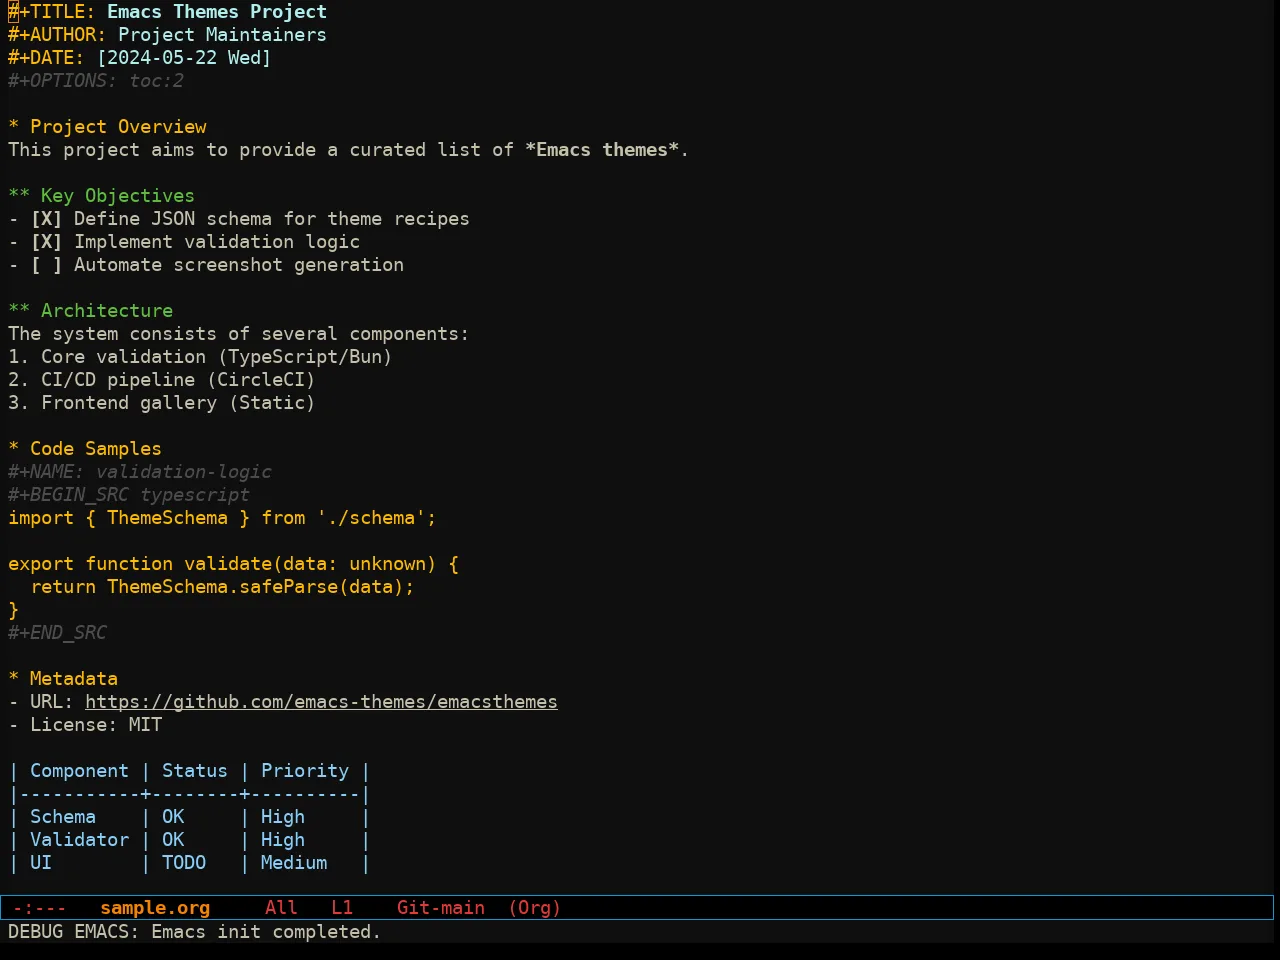Fold the 'Key Objectives' subheading stars
1280x960 pixels.
(19, 196)
